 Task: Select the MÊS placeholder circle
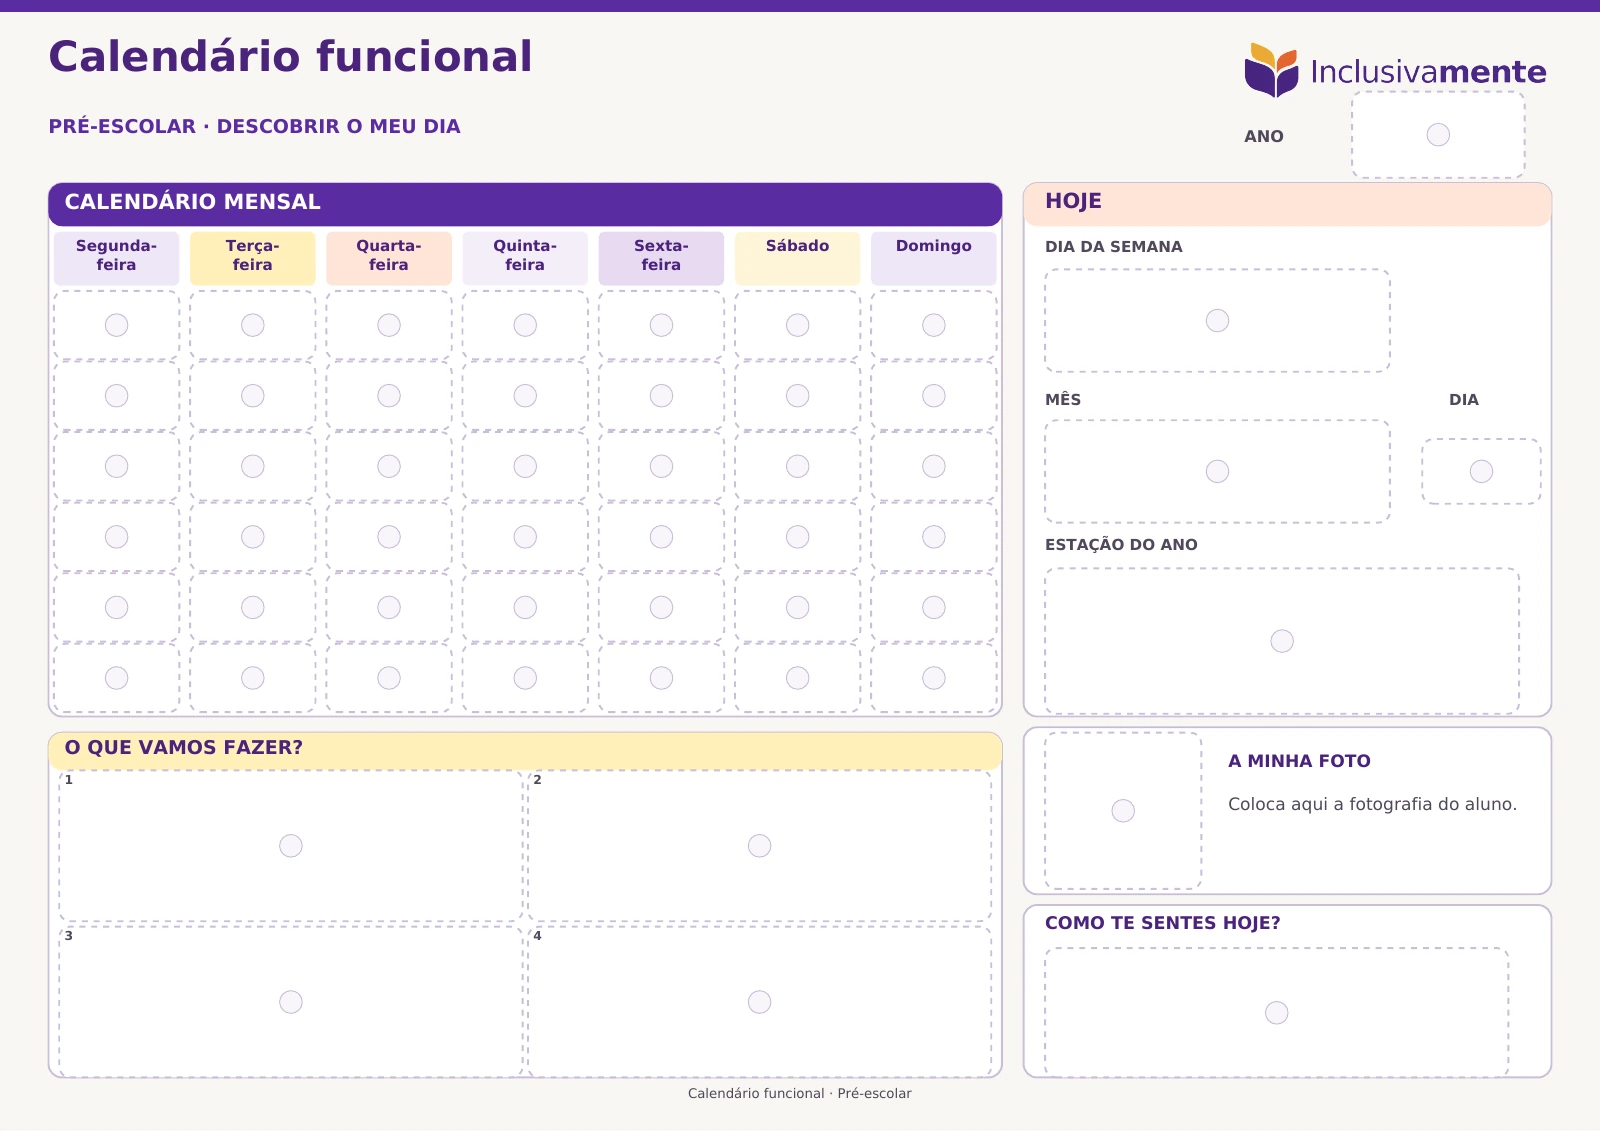[x=1217, y=471]
